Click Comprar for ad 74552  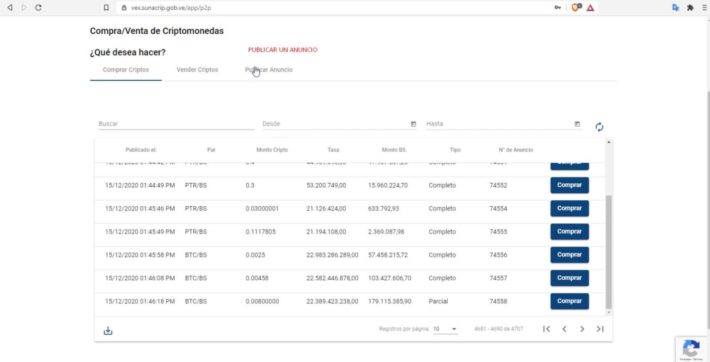[x=569, y=185]
